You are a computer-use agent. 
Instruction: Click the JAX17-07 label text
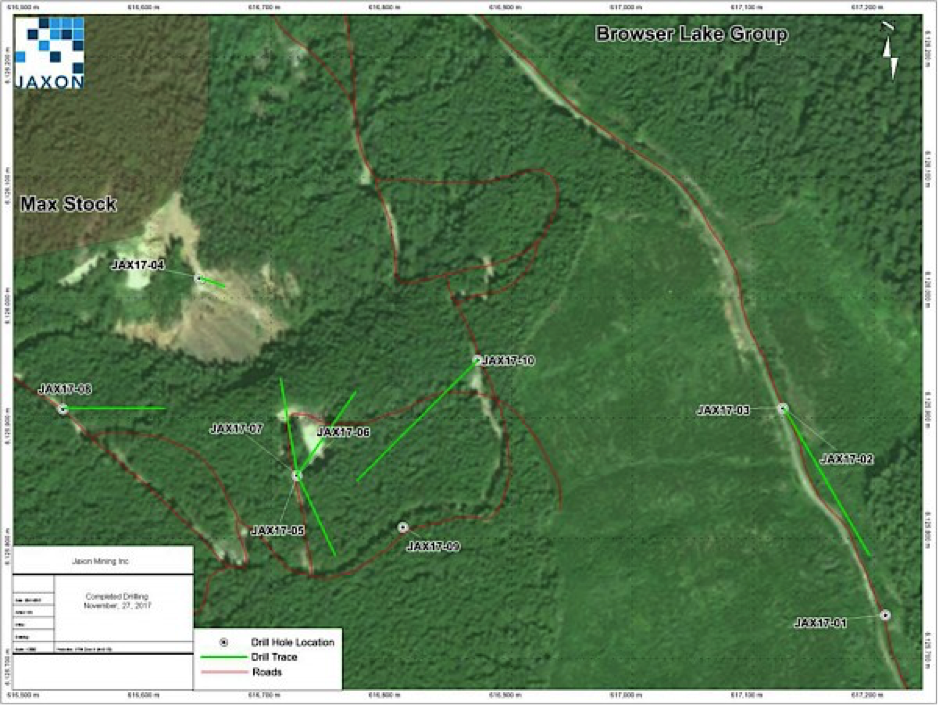(236, 428)
